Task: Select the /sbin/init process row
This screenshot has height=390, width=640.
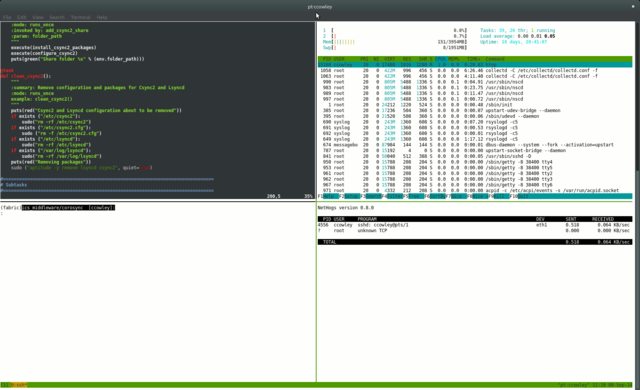Action: (475, 105)
